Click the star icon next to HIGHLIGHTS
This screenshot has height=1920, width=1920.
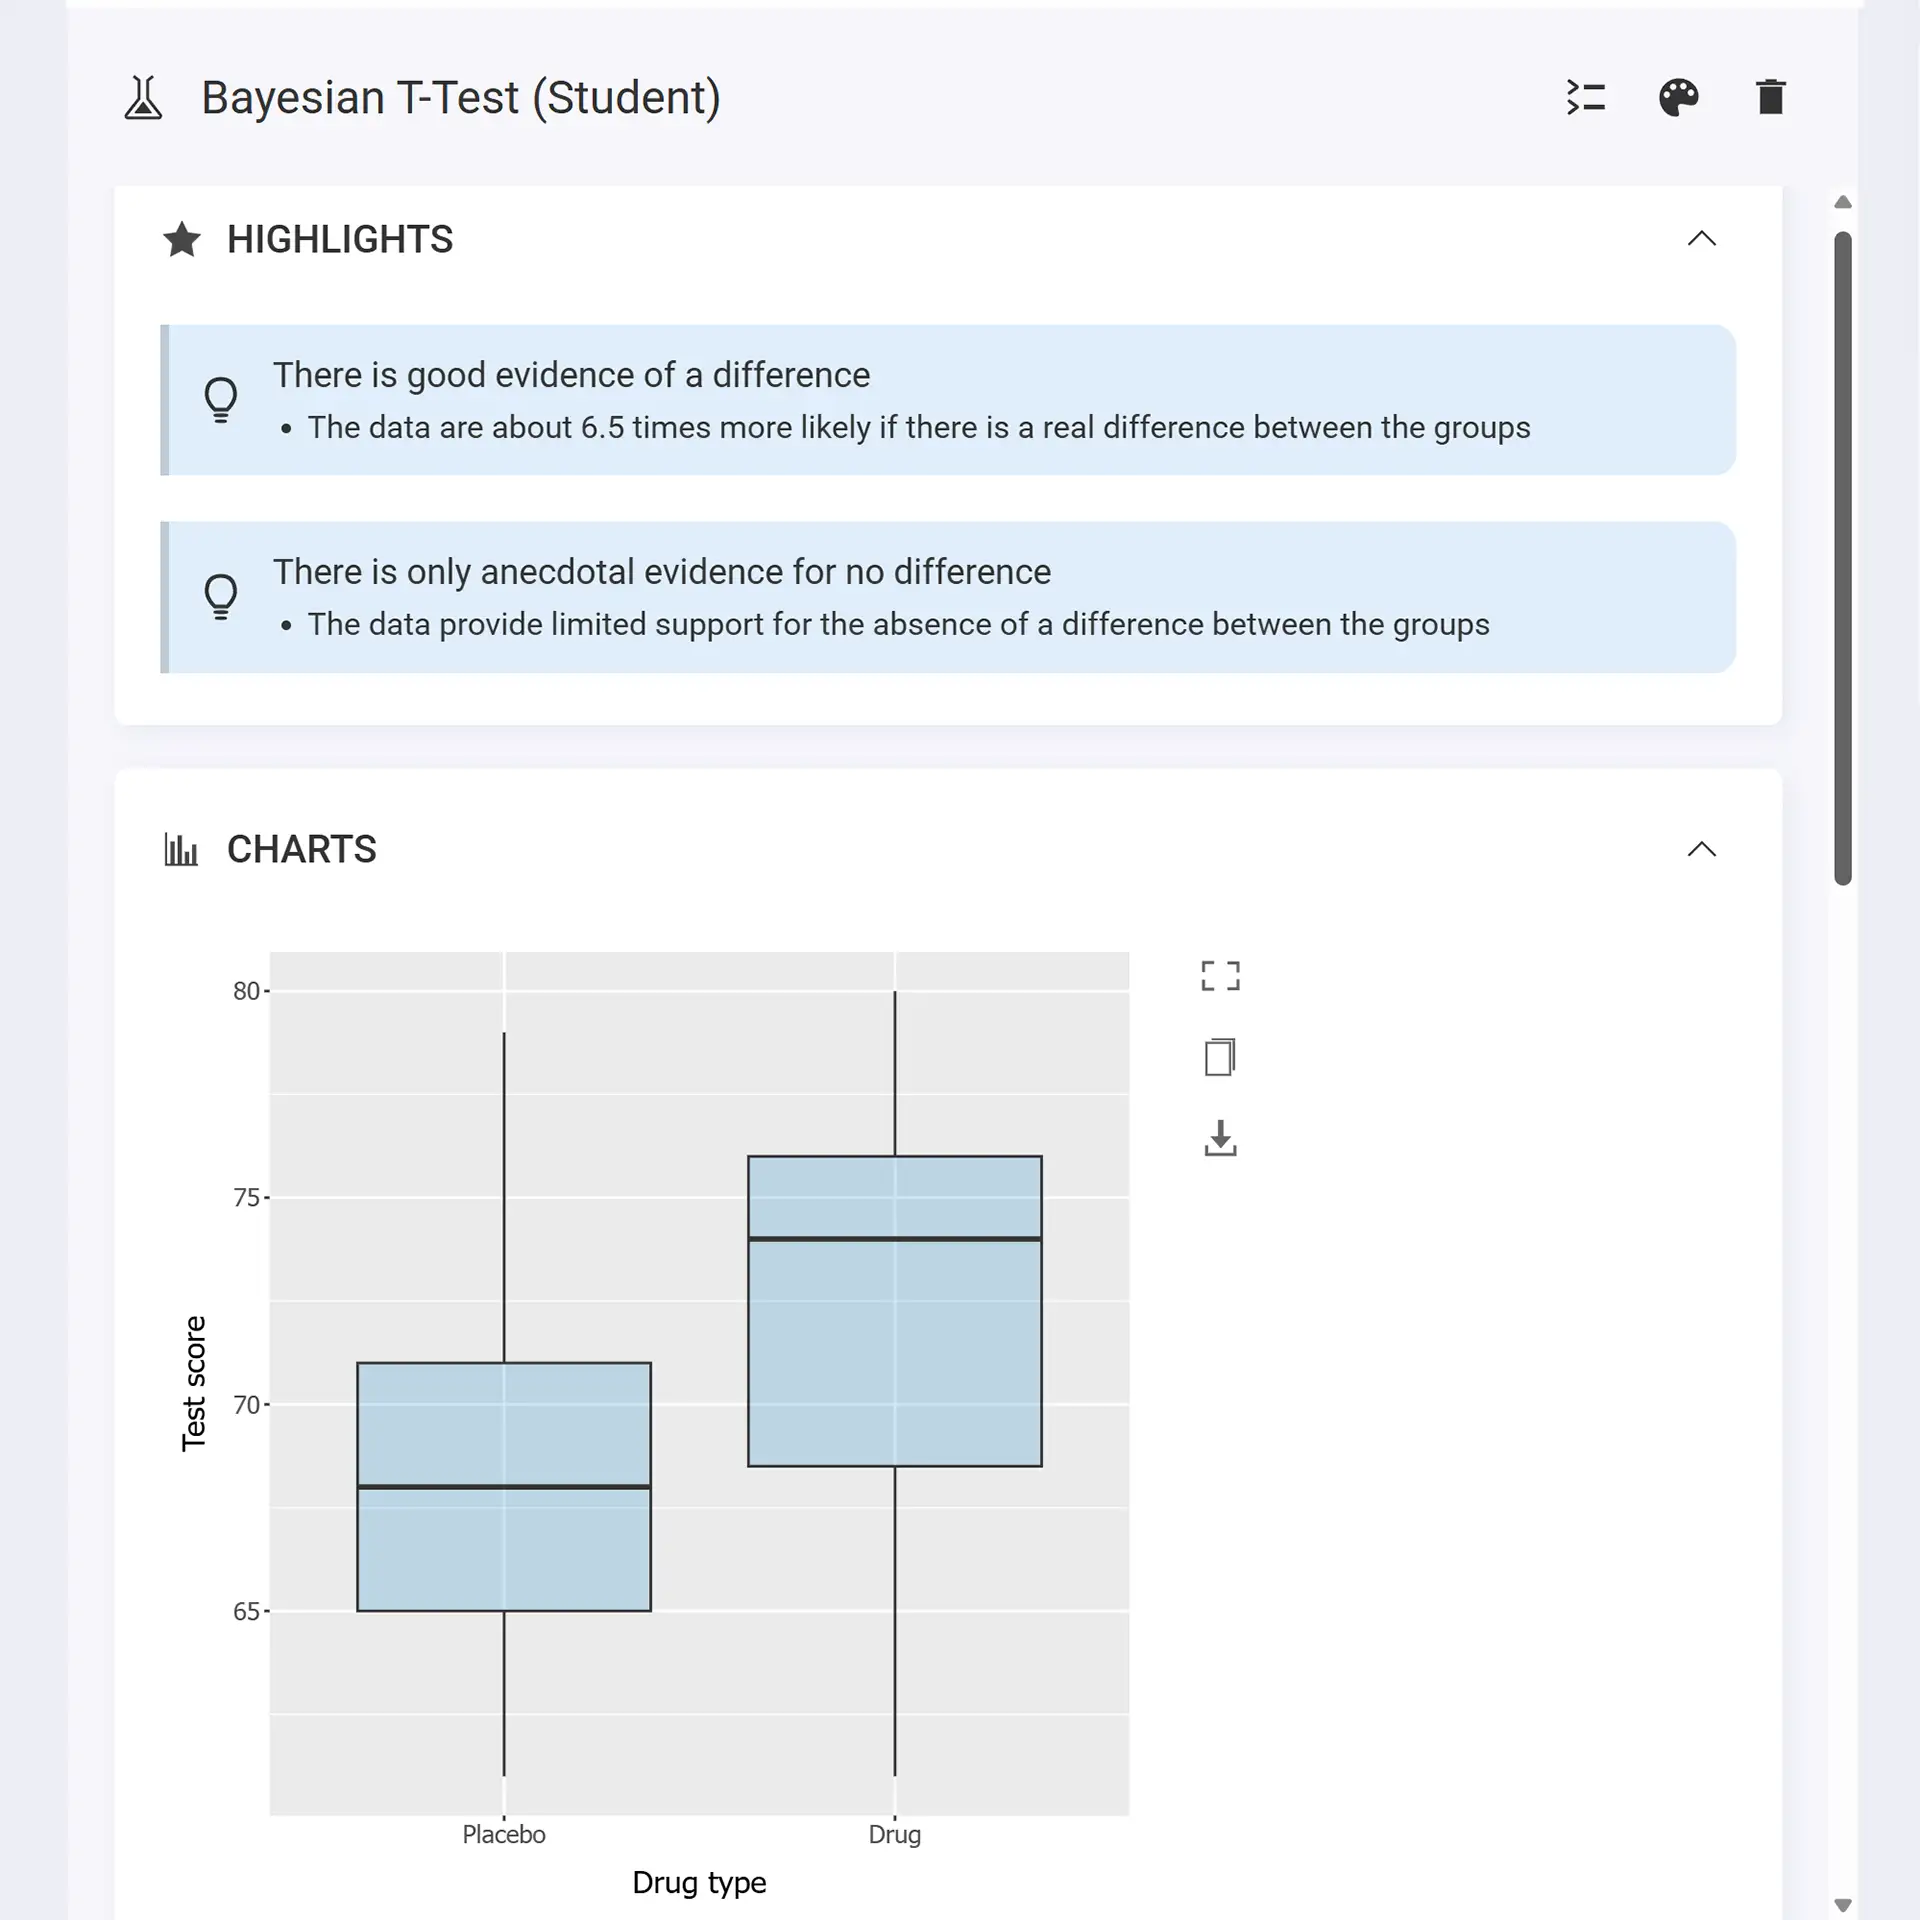point(182,239)
